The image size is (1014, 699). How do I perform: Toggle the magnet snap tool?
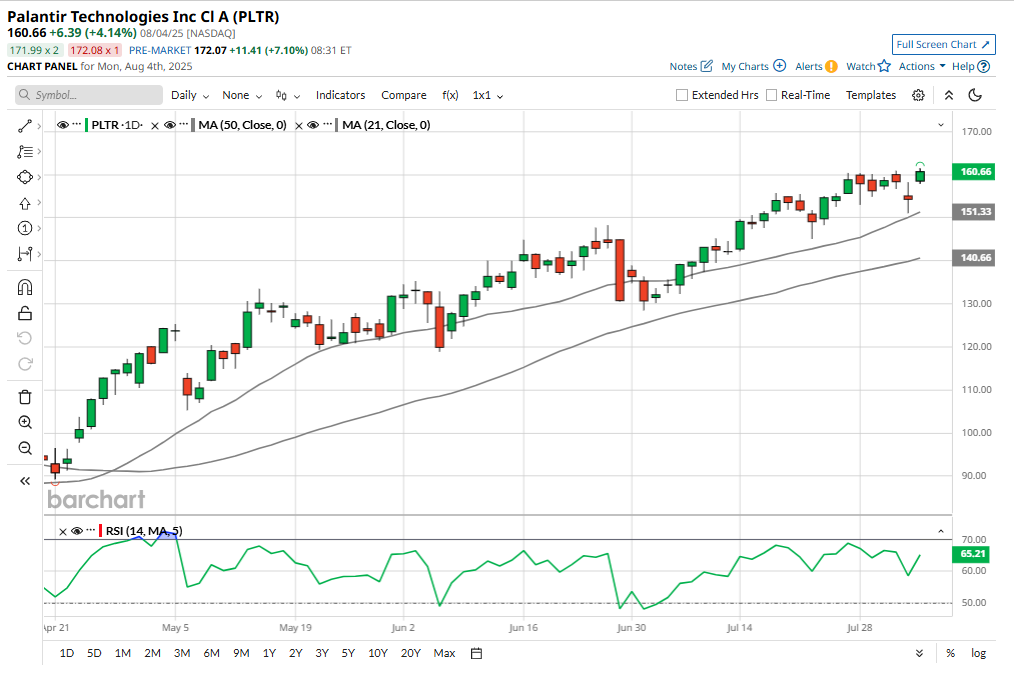(25, 288)
